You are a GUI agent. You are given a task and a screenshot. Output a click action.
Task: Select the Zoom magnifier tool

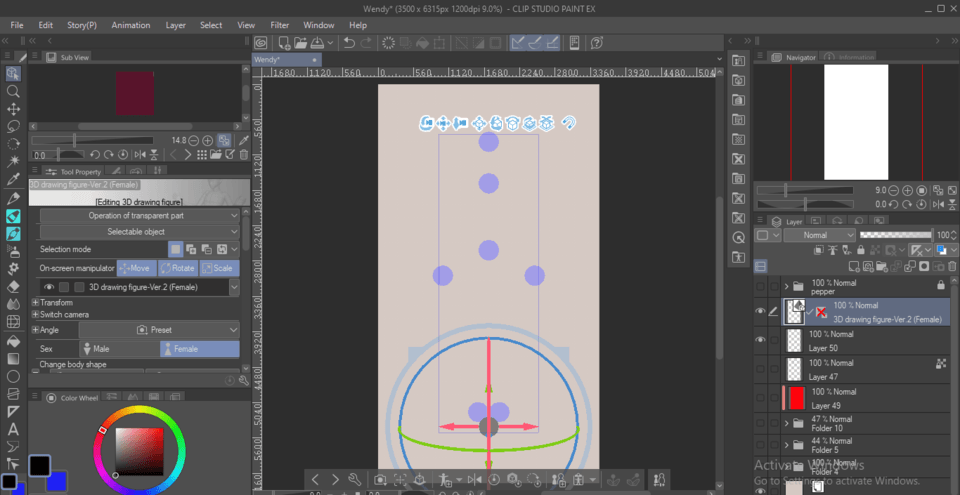click(x=13, y=92)
